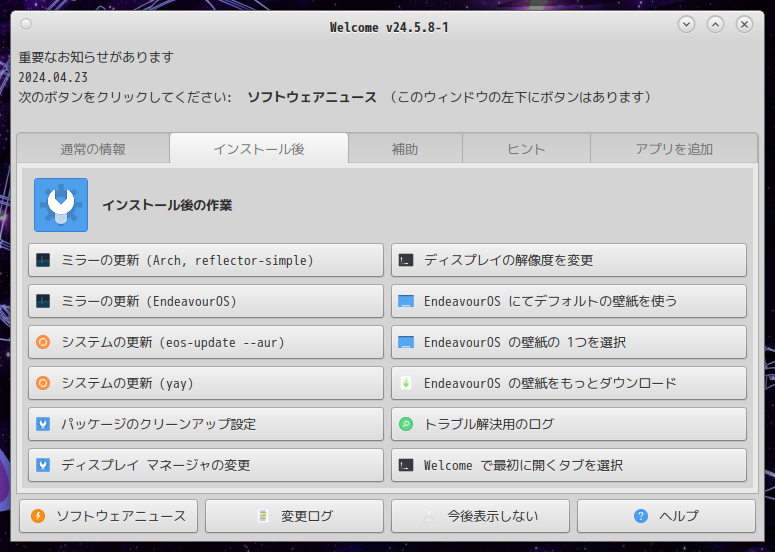This screenshot has height=552, width=775.
Task: Click the monitor icon on ミラーの更新 (Arch, reflector-simple)
Action: 43,260
